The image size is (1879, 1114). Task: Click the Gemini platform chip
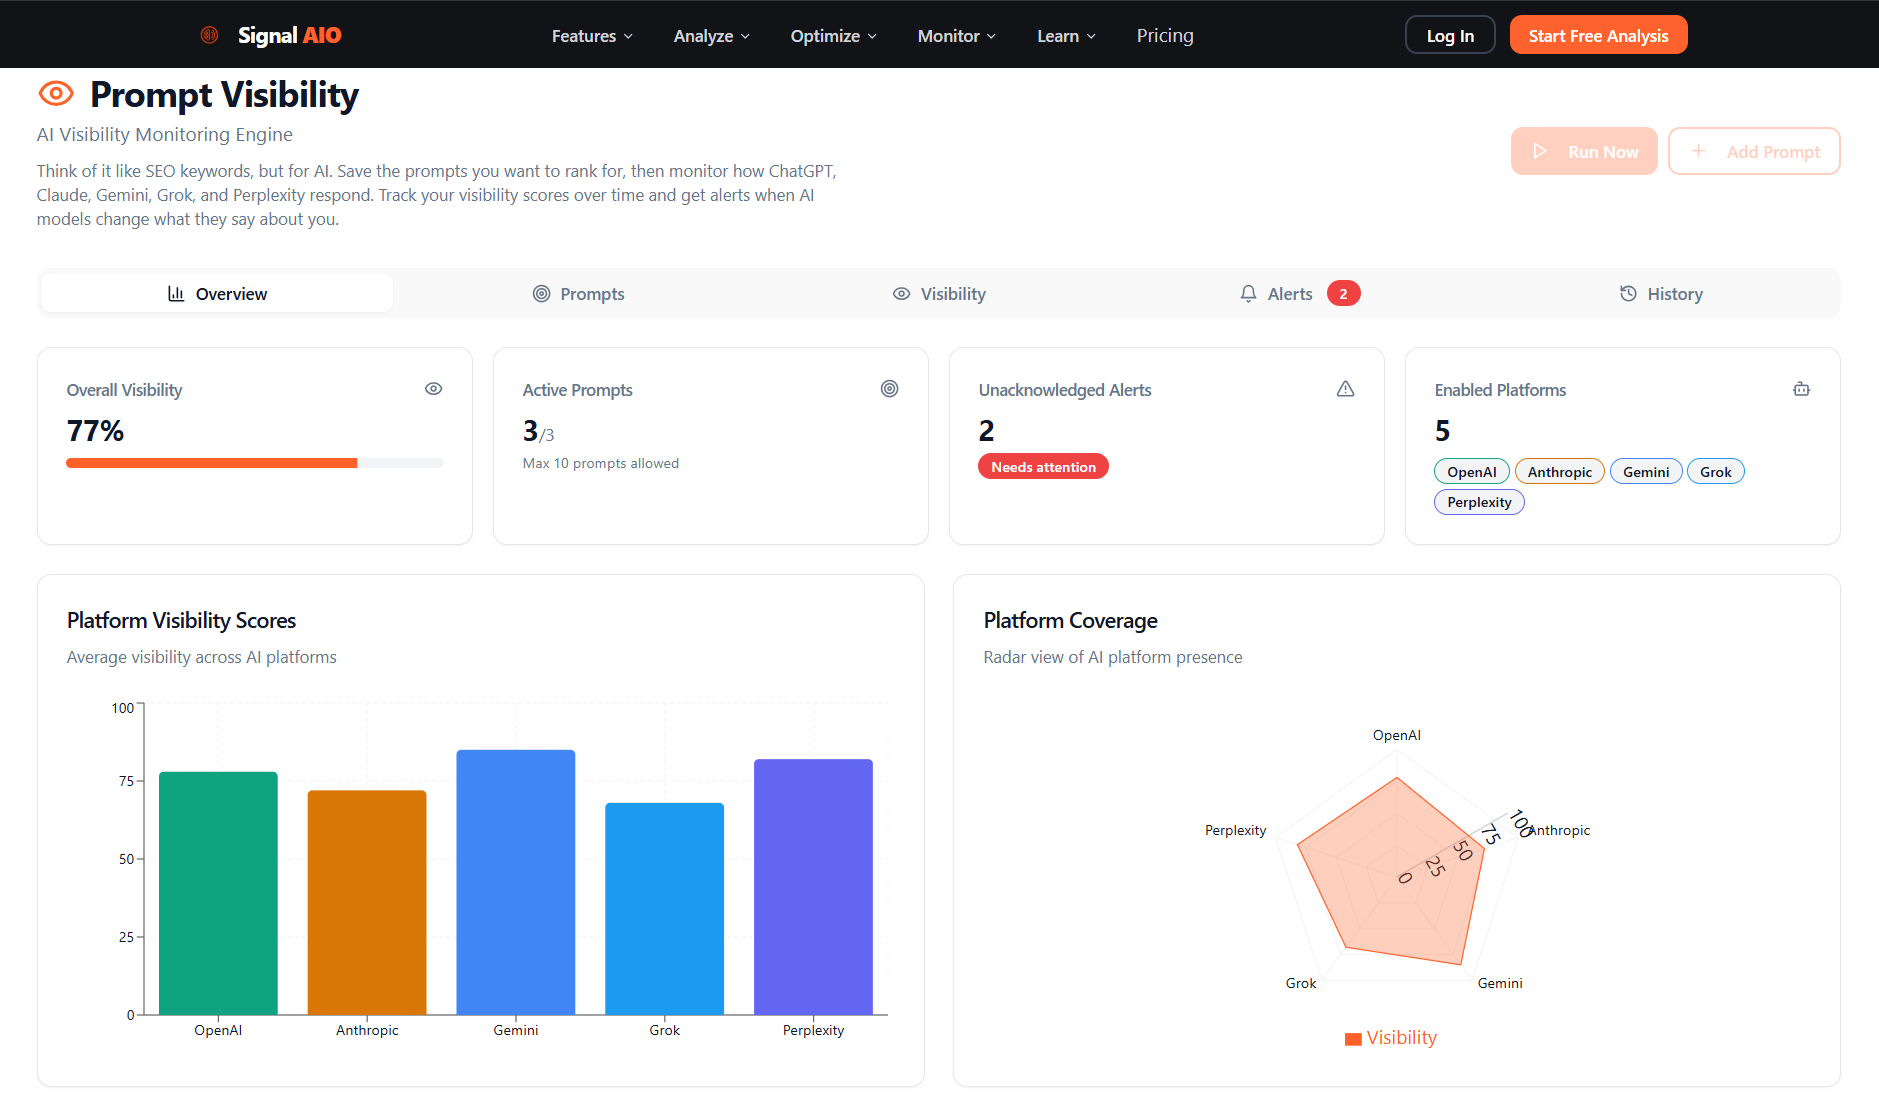coord(1646,471)
